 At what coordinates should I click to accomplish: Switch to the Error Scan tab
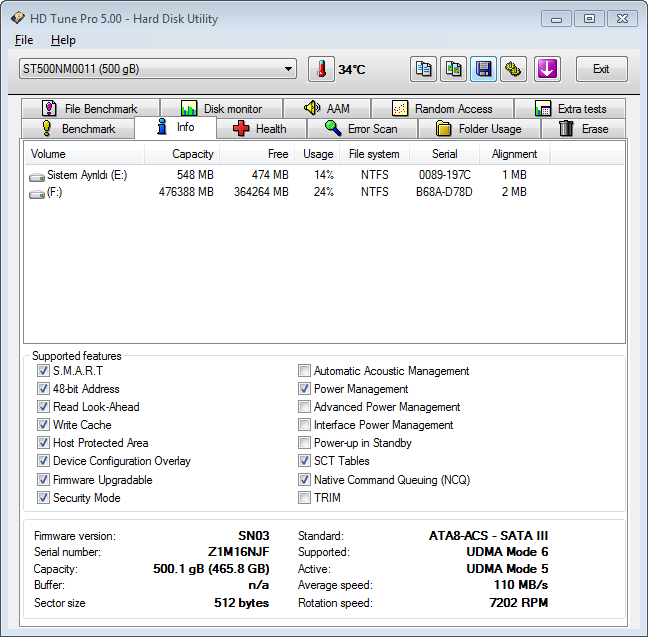click(360, 129)
